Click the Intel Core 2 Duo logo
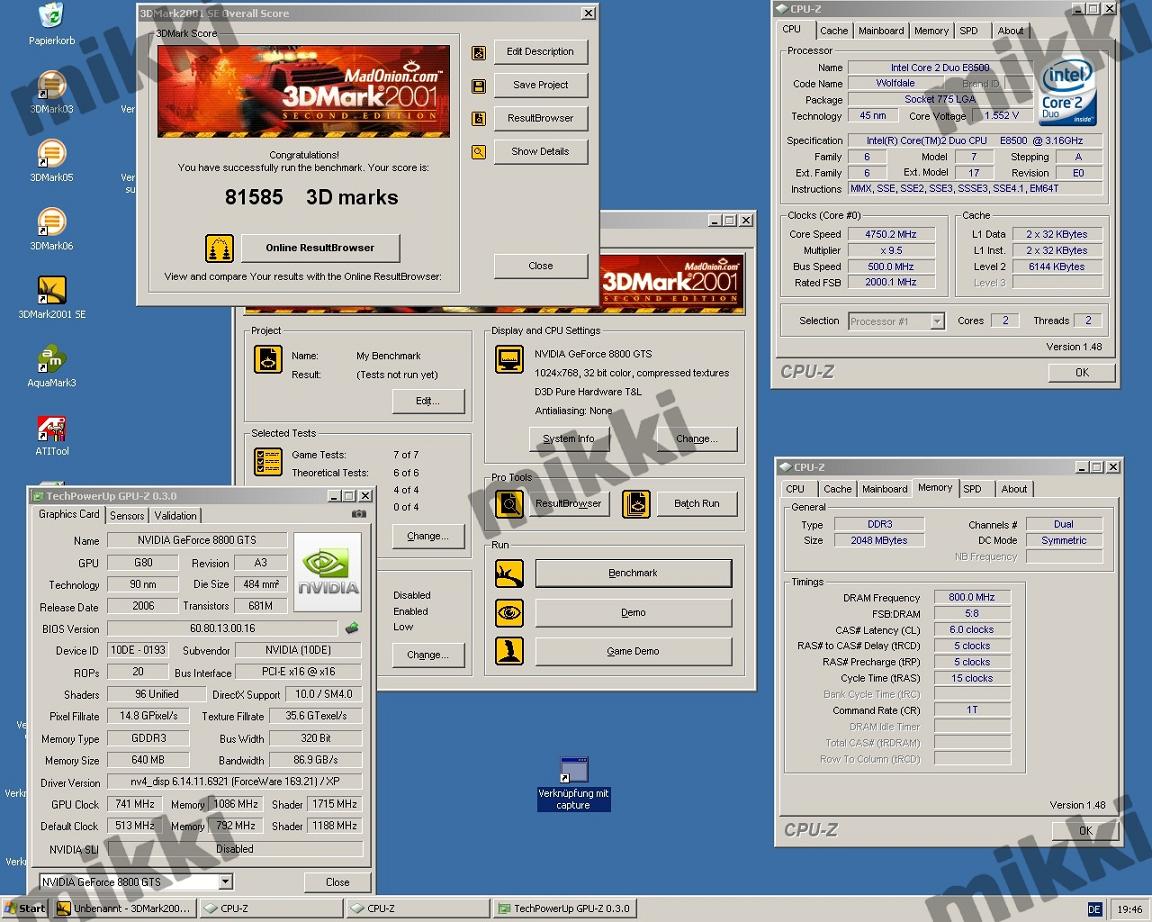This screenshot has width=1152, height=922. [1068, 92]
